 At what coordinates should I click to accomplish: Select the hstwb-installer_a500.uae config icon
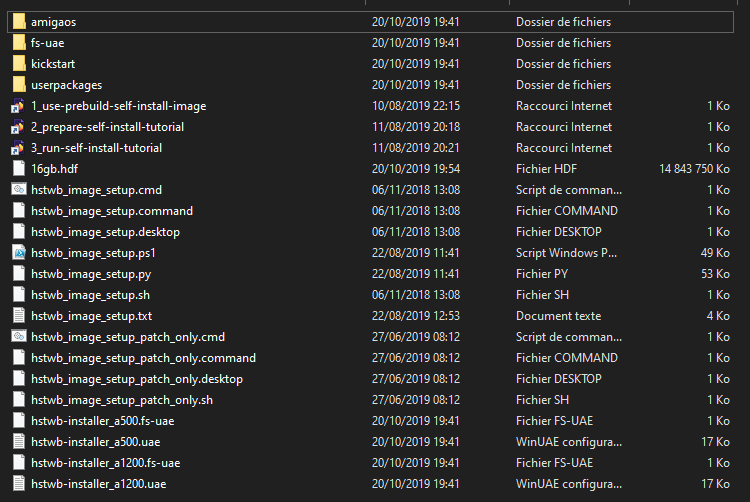point(19,442)
